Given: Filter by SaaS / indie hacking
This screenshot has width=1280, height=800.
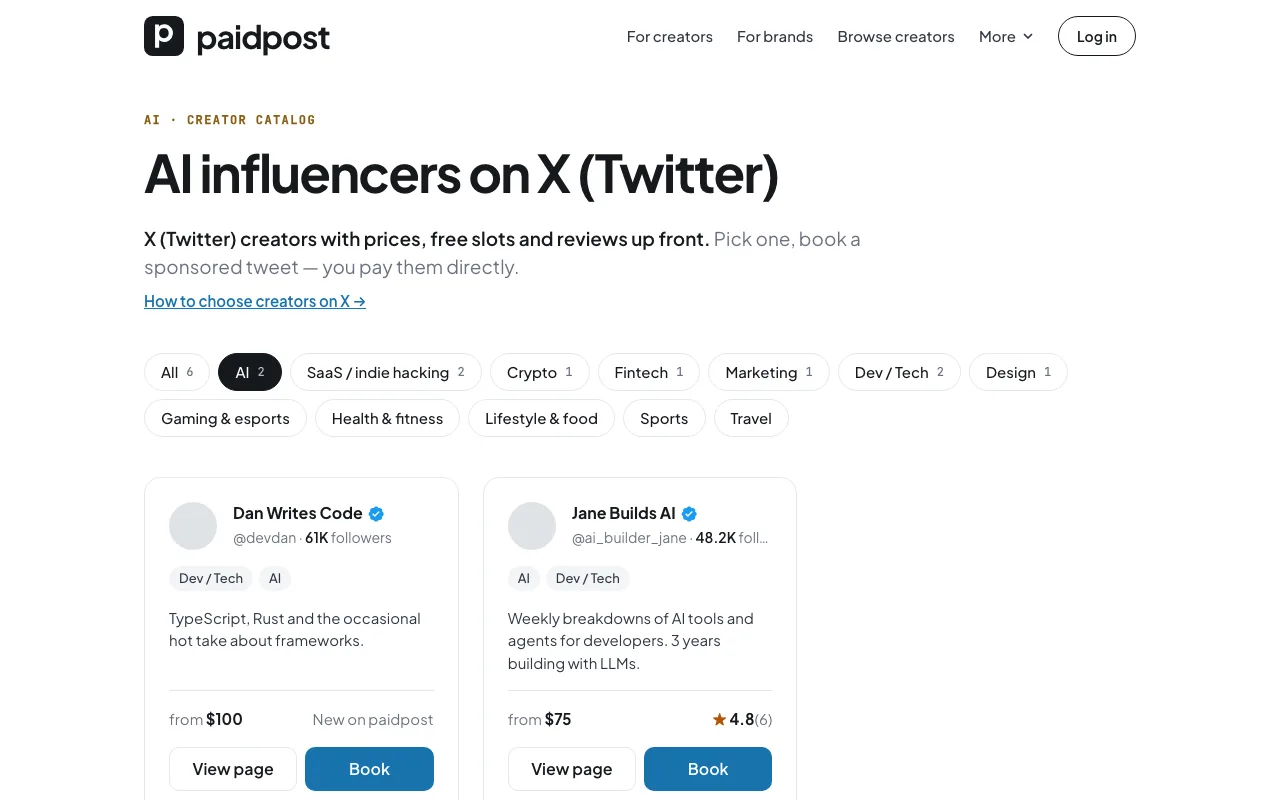Looking at the screenshot, I should (x=386, y=372).
